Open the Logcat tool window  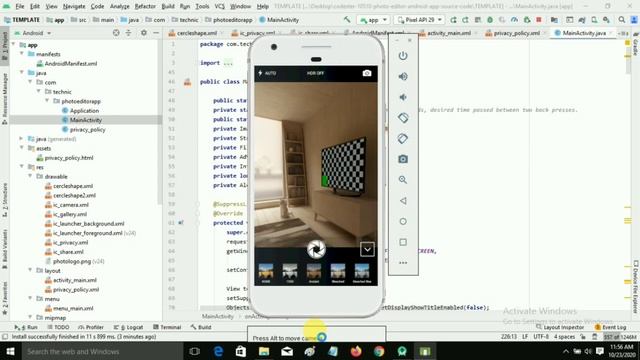(128, 327)
